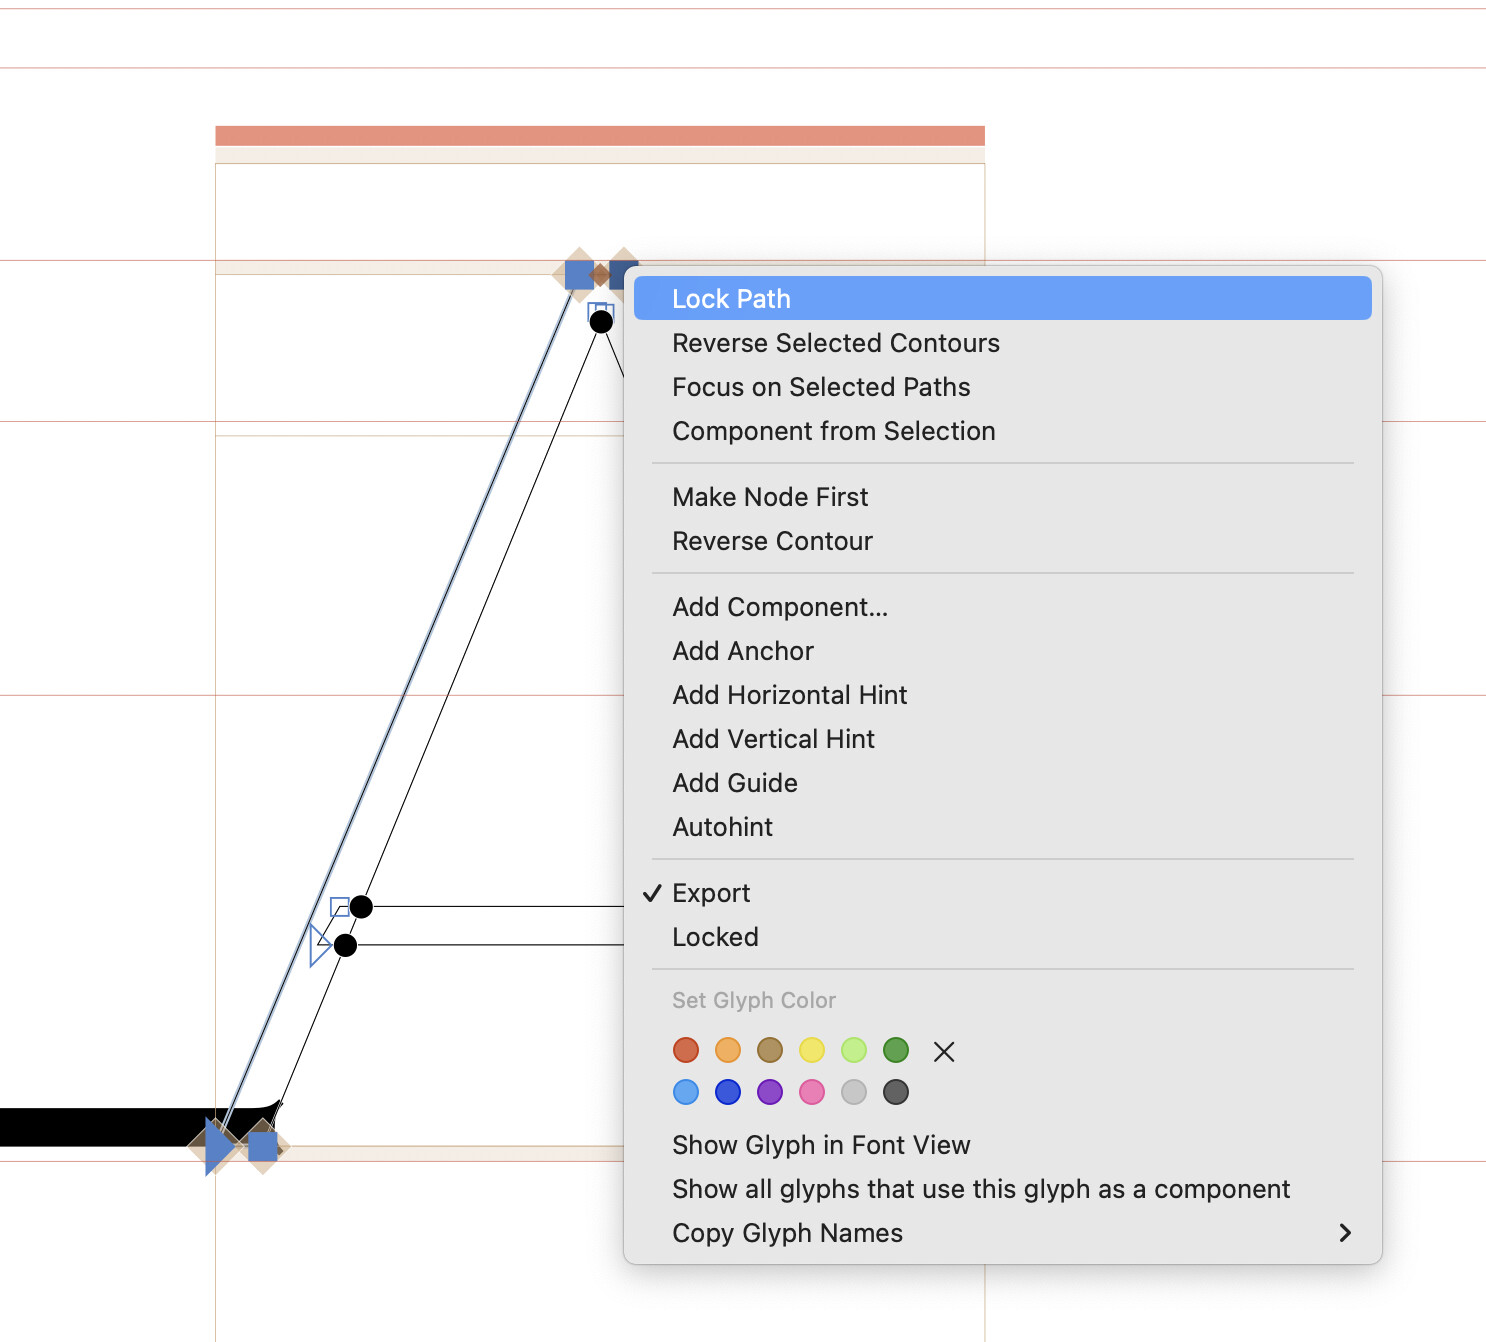Toggle the checked Export option

coord(711,893)
